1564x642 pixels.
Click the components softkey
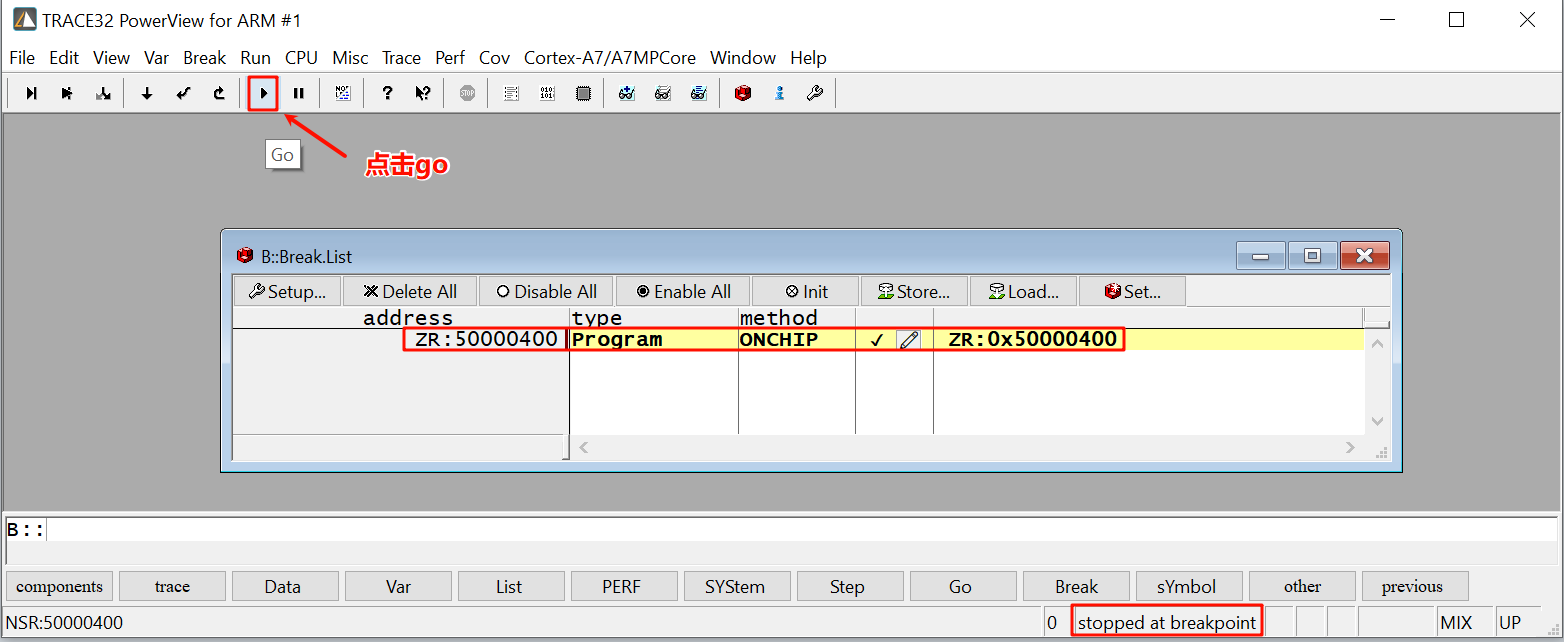pos(60,587)
